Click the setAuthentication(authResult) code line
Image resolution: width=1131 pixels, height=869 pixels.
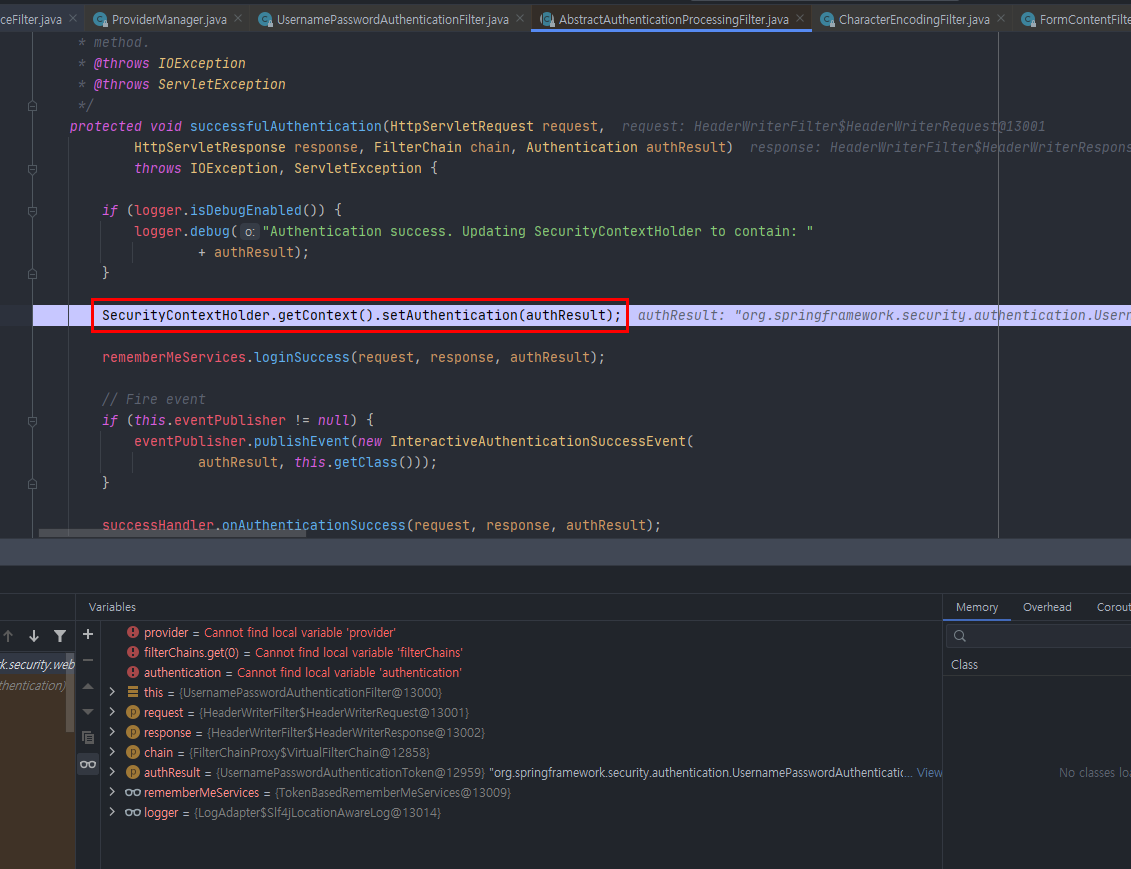click(361, 316)
